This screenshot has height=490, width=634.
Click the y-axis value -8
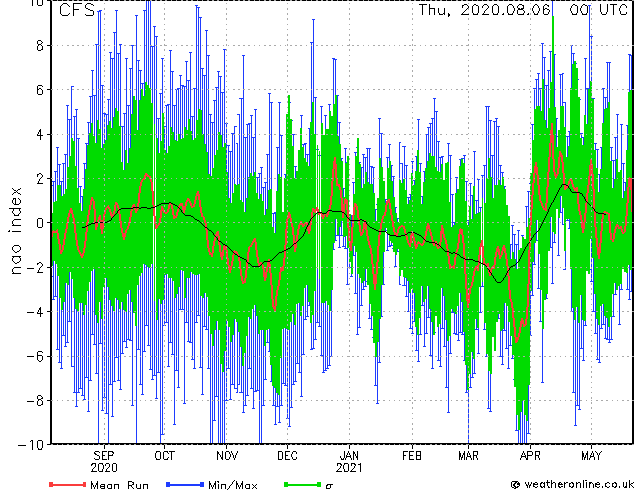[x=35, y=401]
